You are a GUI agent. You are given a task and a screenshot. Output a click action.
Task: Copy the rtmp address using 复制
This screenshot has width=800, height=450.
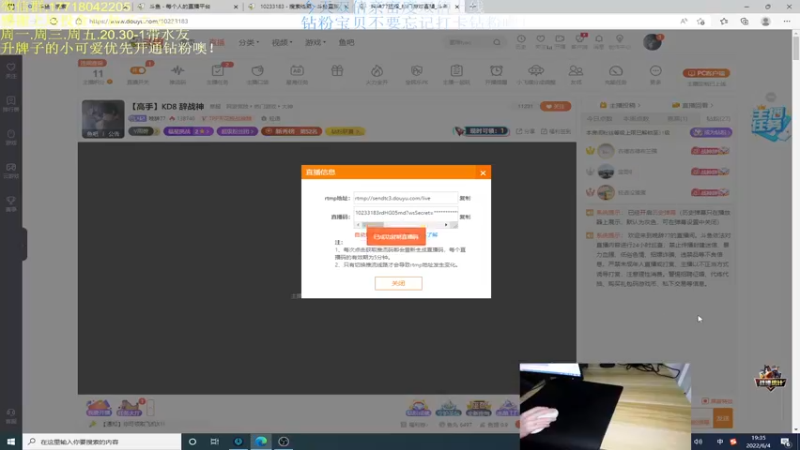point(465,198)
